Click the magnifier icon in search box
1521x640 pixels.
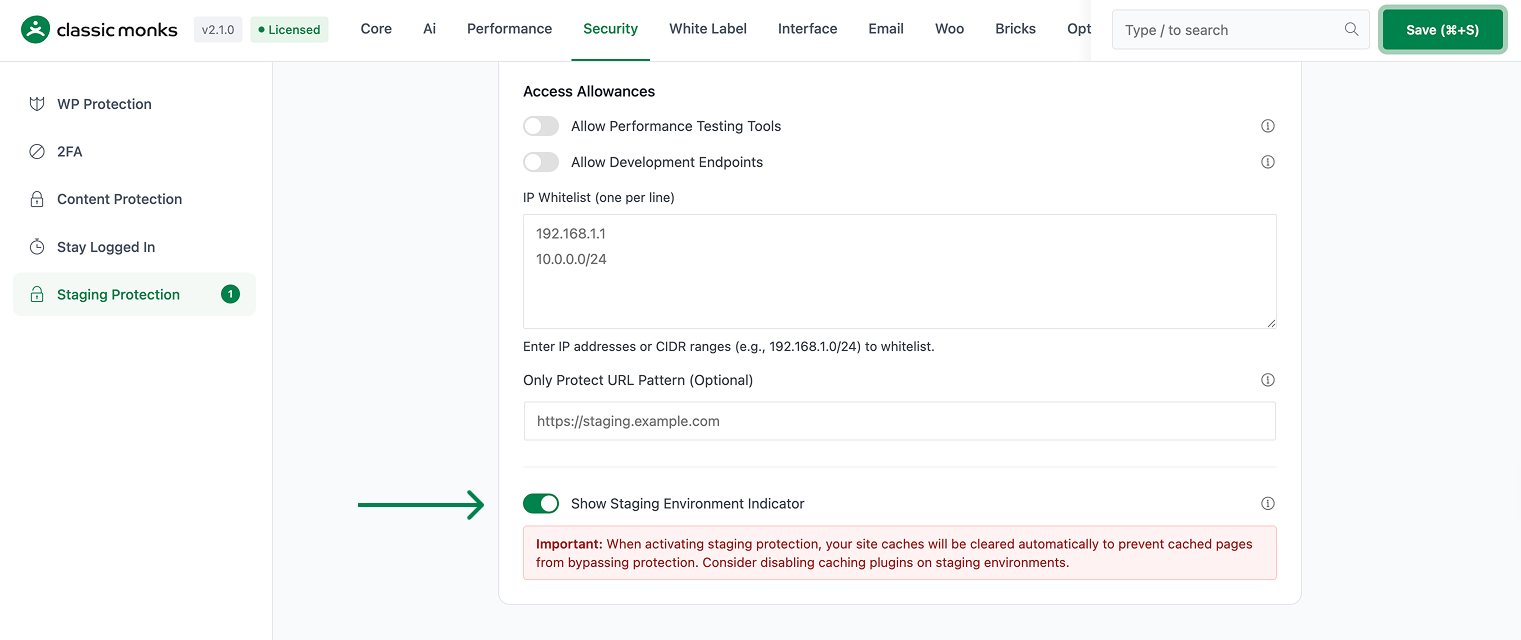[1351, 30]
